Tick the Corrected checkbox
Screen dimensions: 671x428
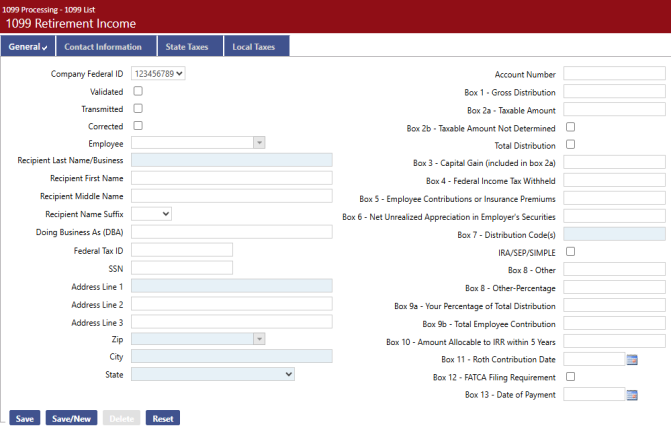pos(138,126)
